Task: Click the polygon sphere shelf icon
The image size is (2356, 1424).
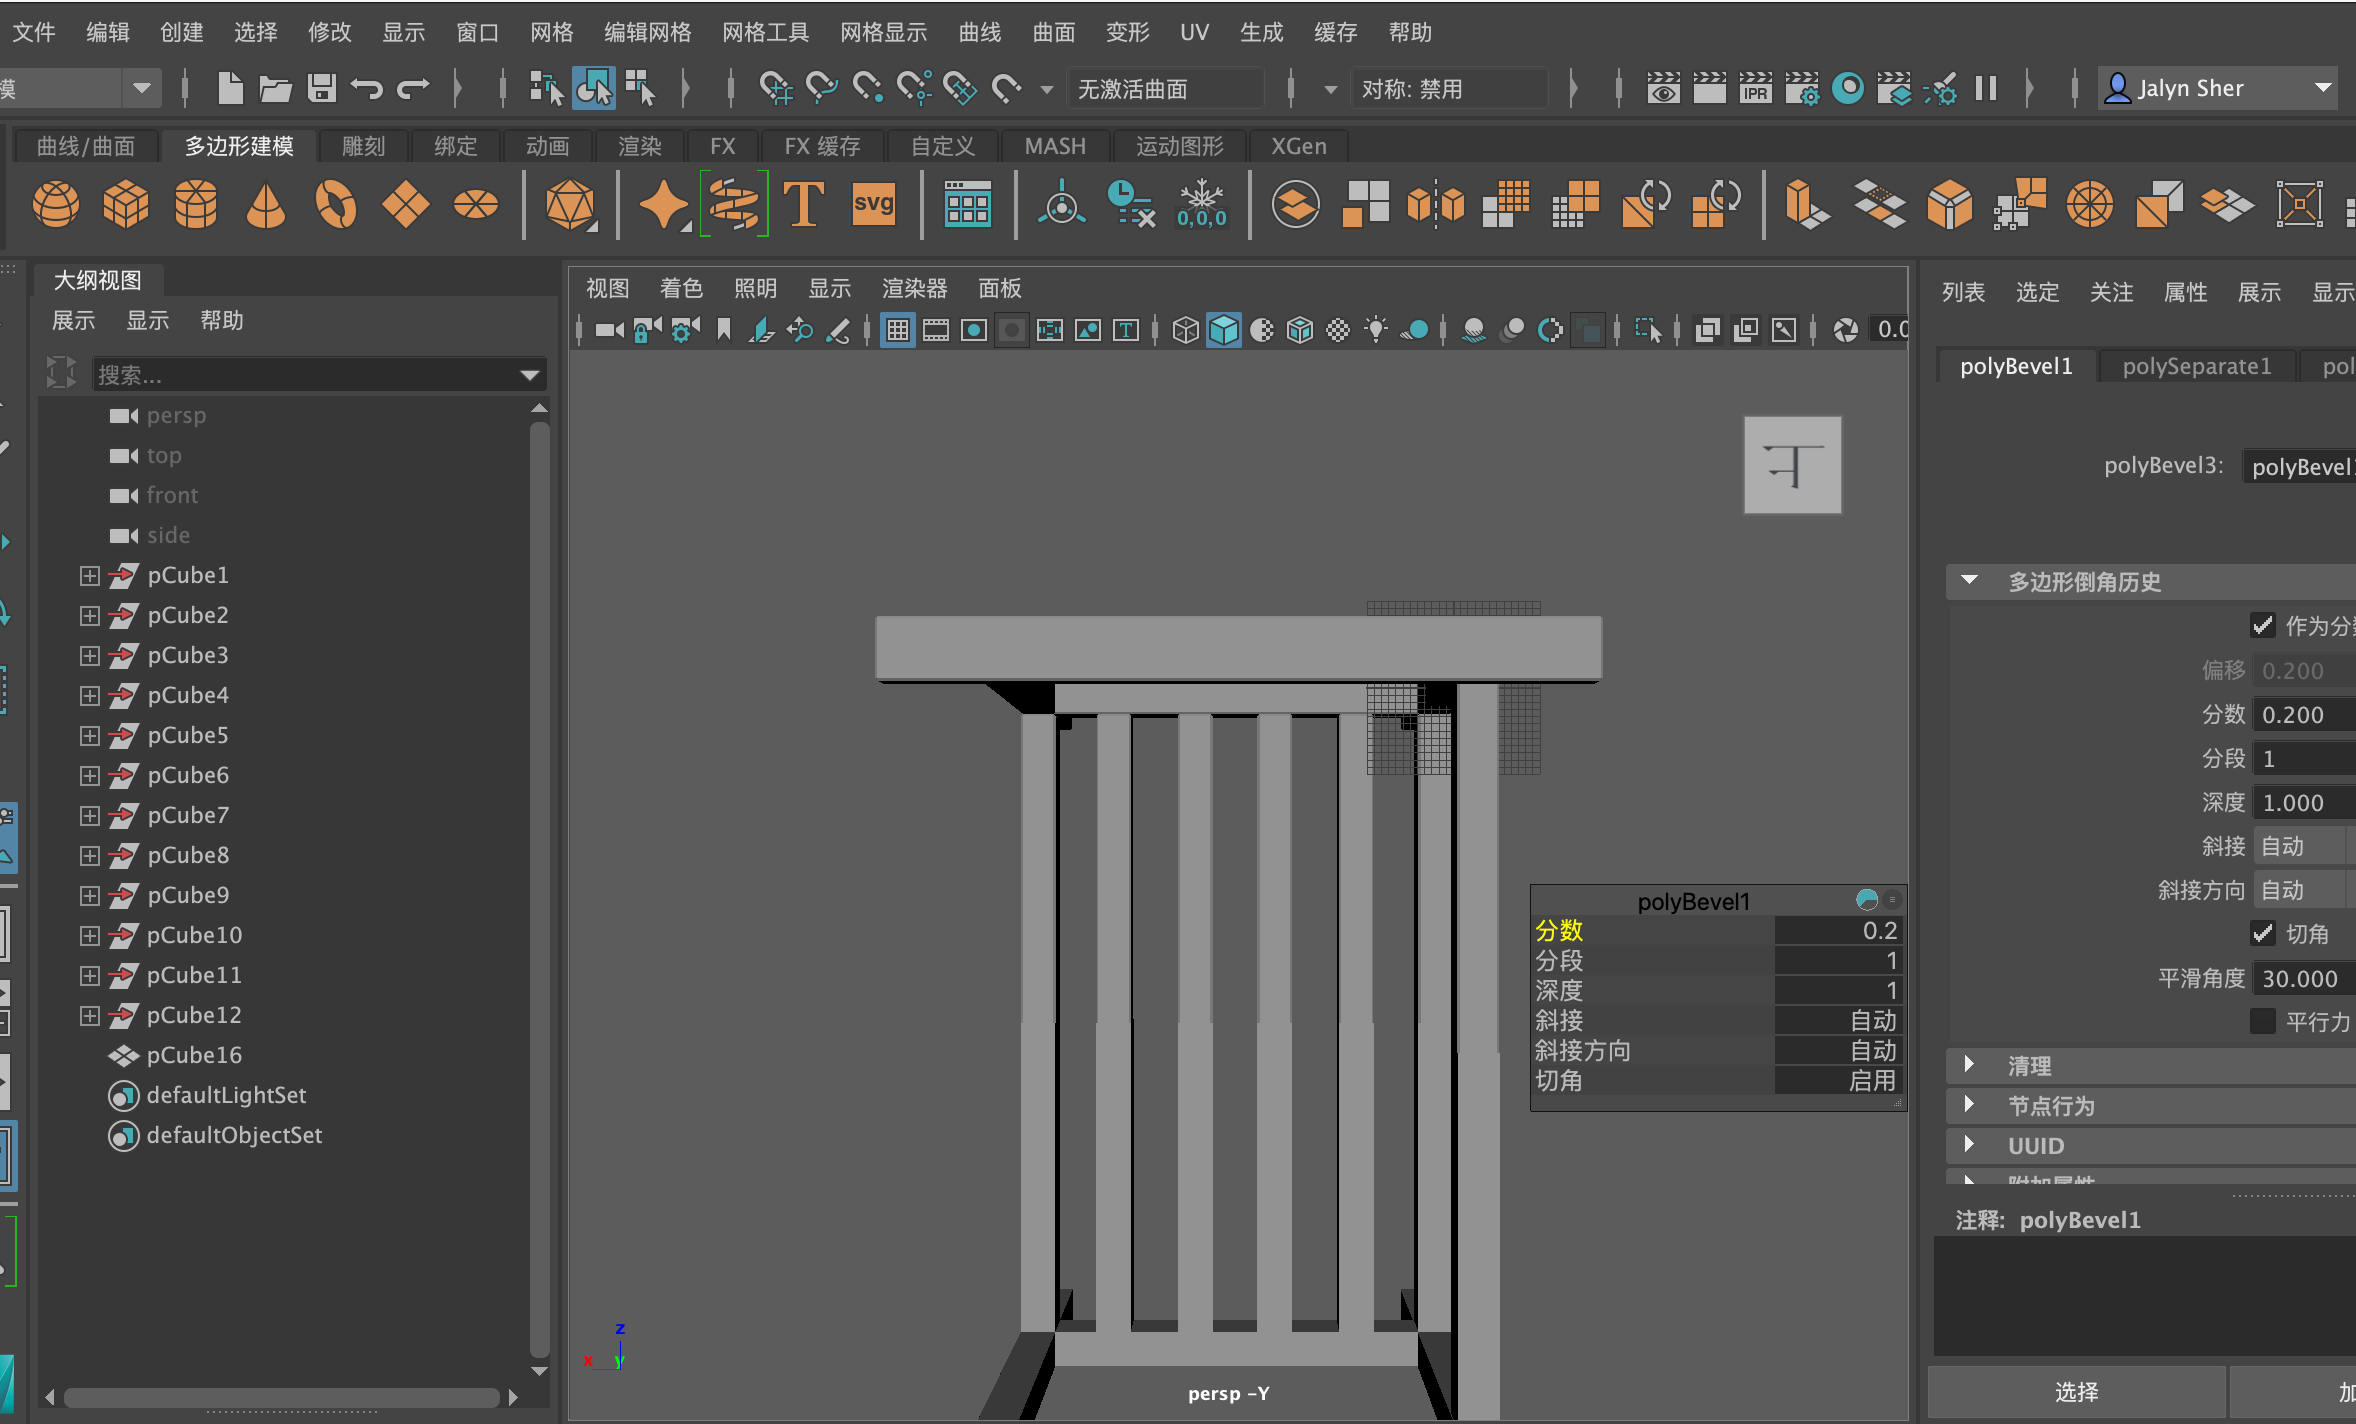Action: (x=56, y=204)
